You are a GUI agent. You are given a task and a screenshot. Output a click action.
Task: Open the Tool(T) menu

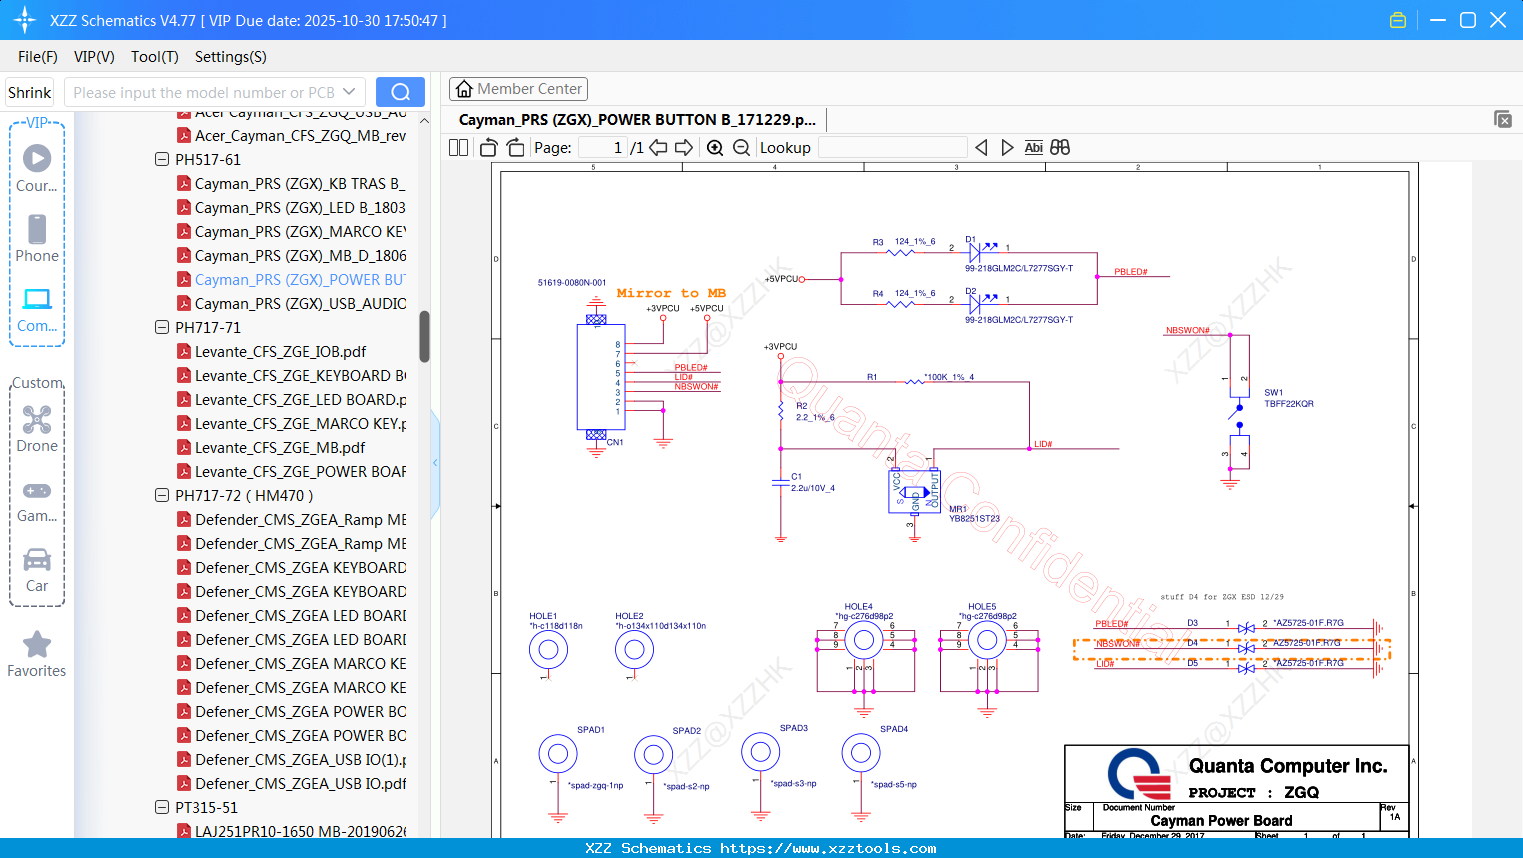tap(154, 57)
